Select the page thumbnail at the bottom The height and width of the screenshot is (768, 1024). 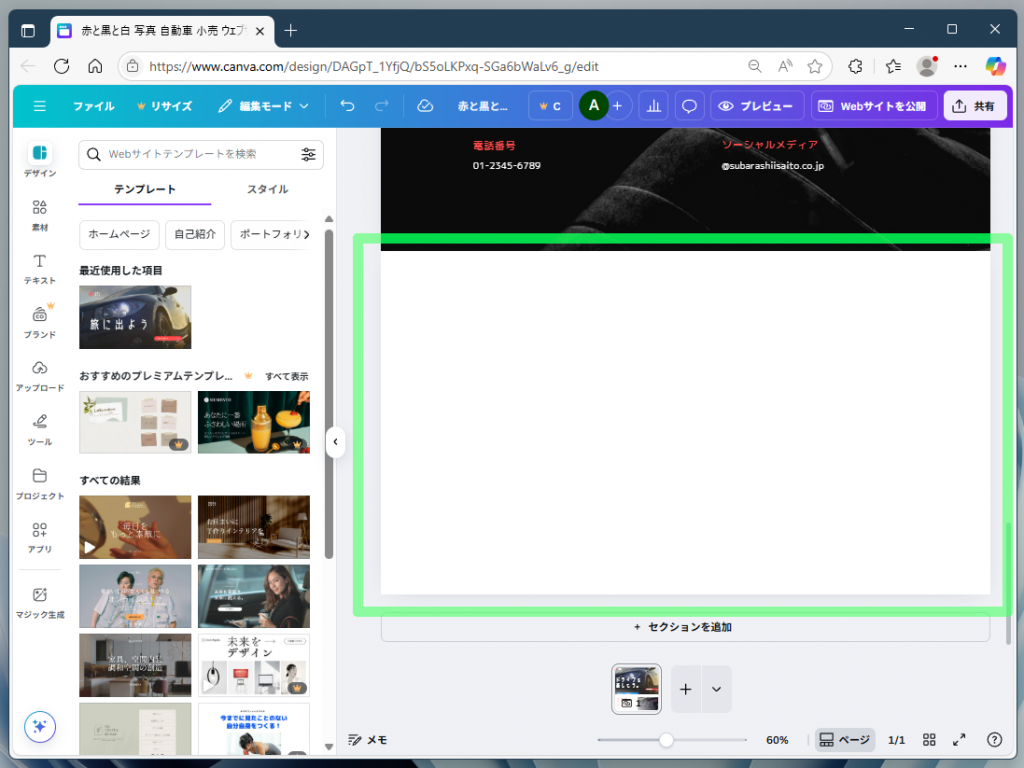point(637,689)
